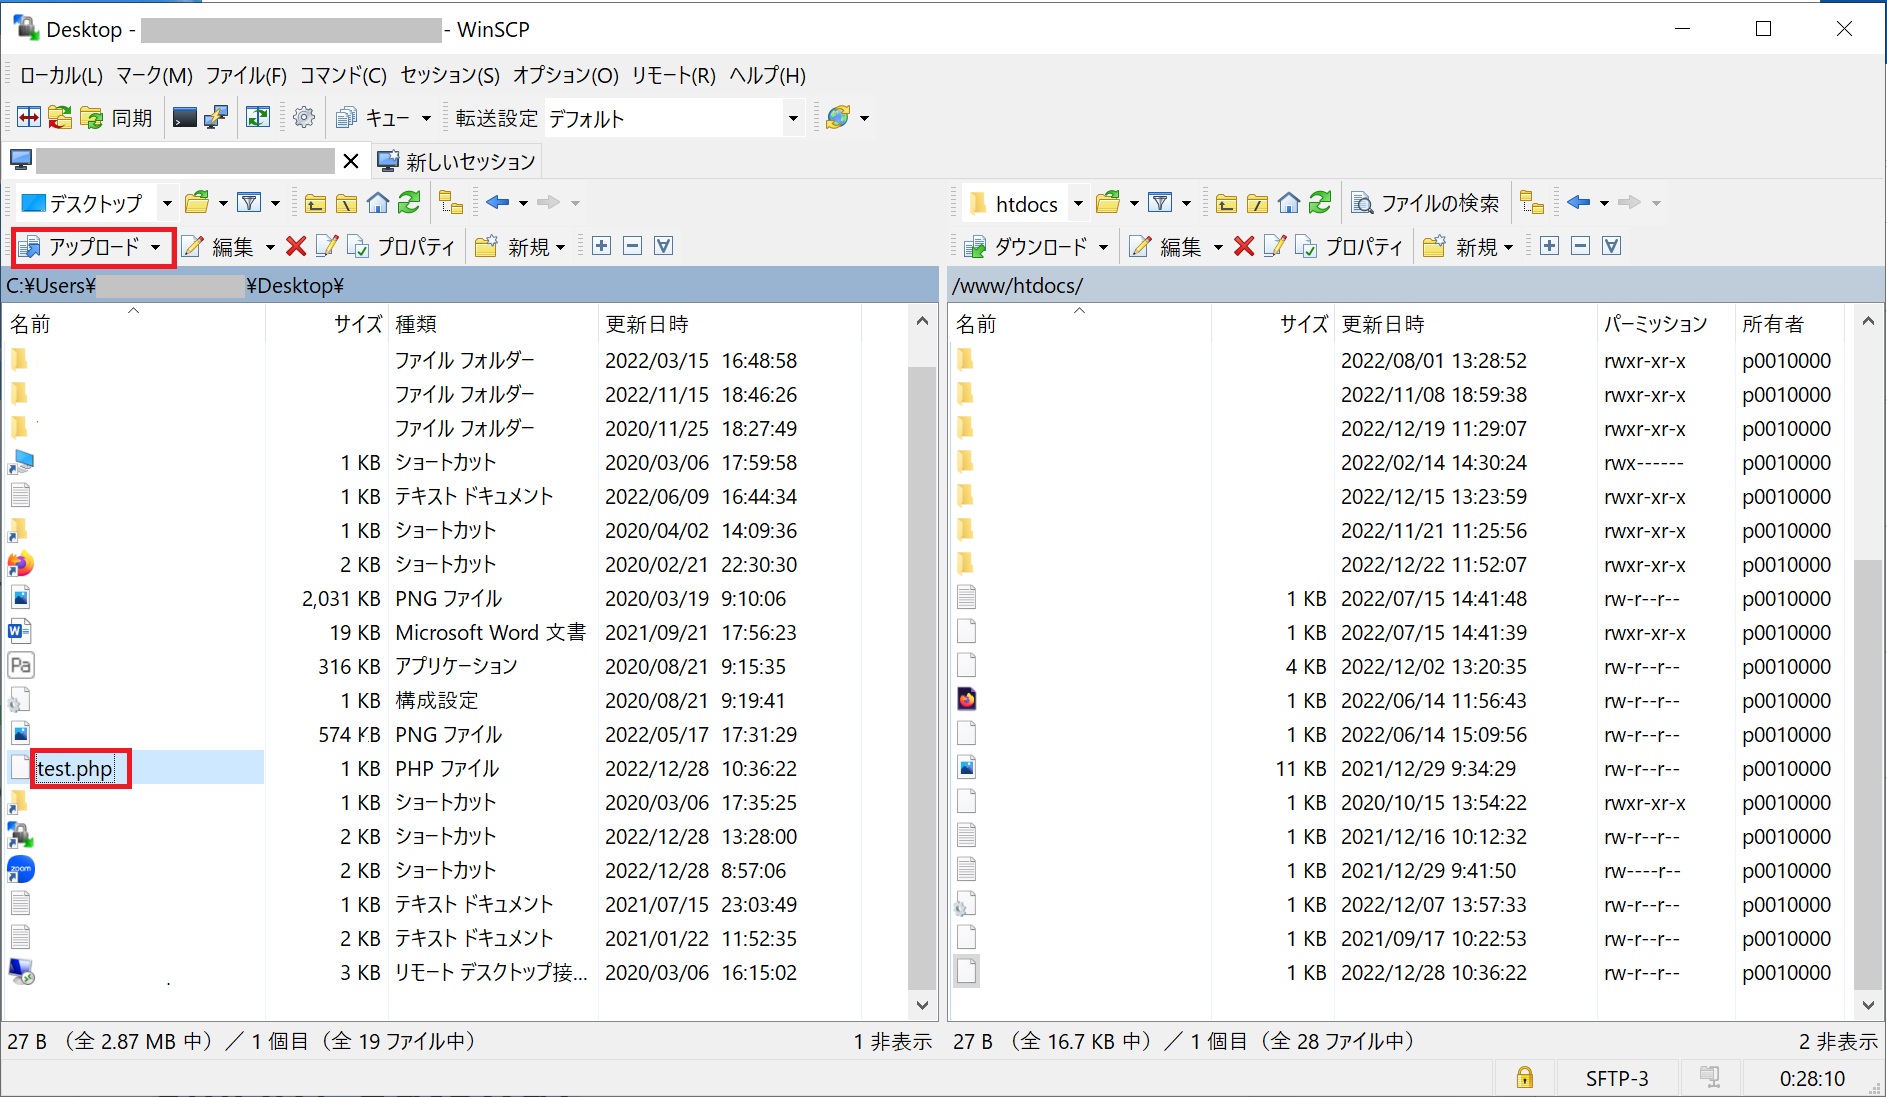Delete selected remote file red X

point(1244,246)
